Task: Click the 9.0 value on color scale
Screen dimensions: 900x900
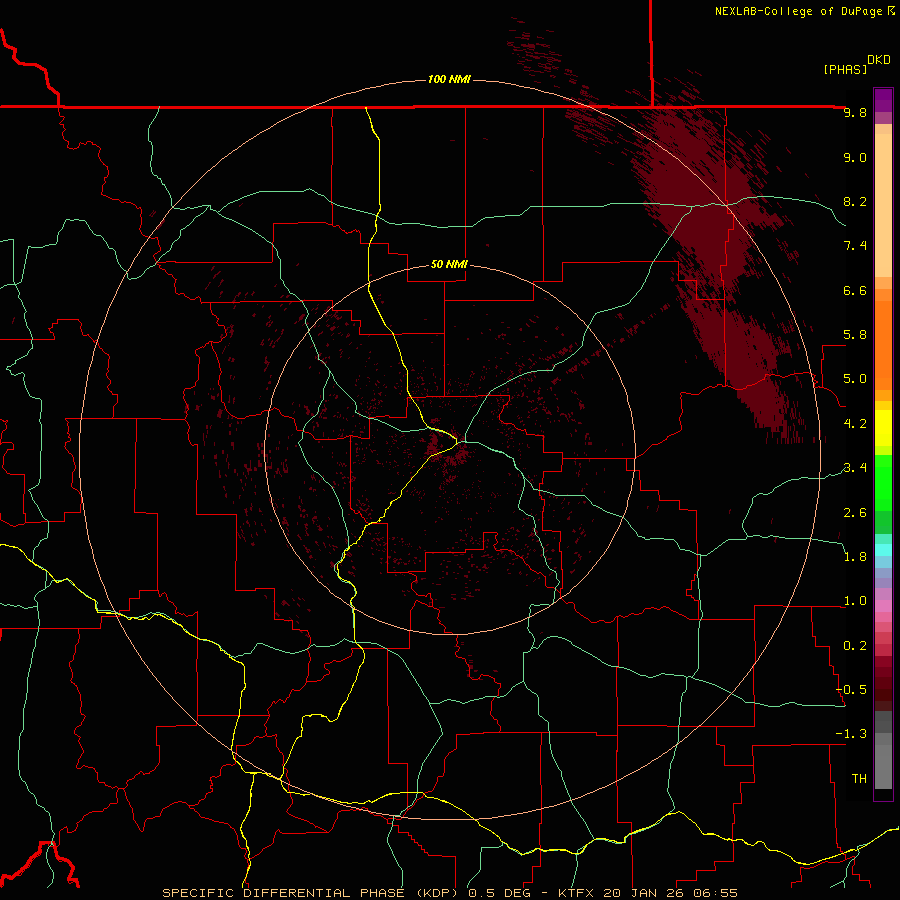Action: 855,157
